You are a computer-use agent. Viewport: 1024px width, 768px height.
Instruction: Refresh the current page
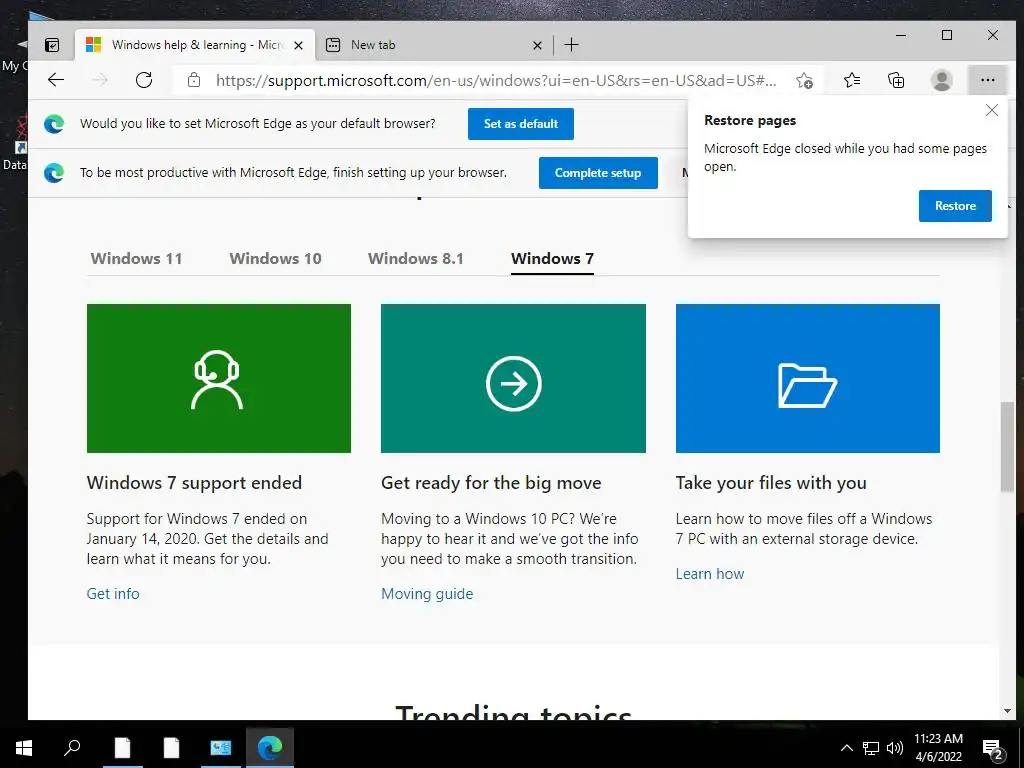click(x=144, y=80)
